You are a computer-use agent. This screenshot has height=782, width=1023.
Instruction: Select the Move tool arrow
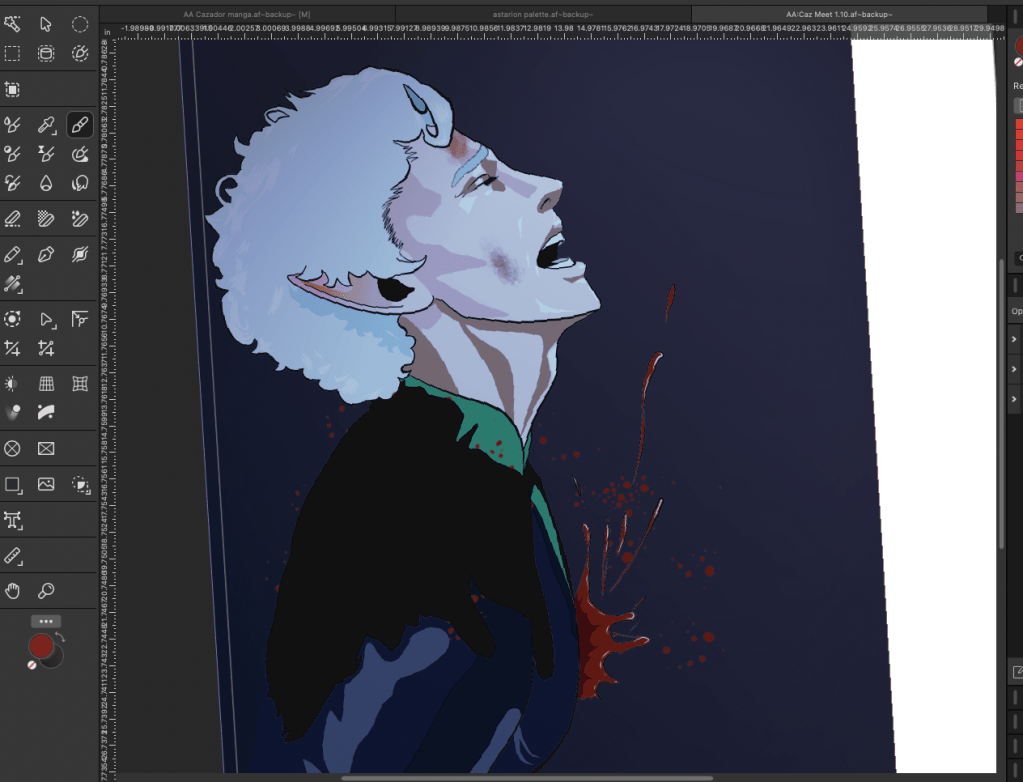point(46,24)
